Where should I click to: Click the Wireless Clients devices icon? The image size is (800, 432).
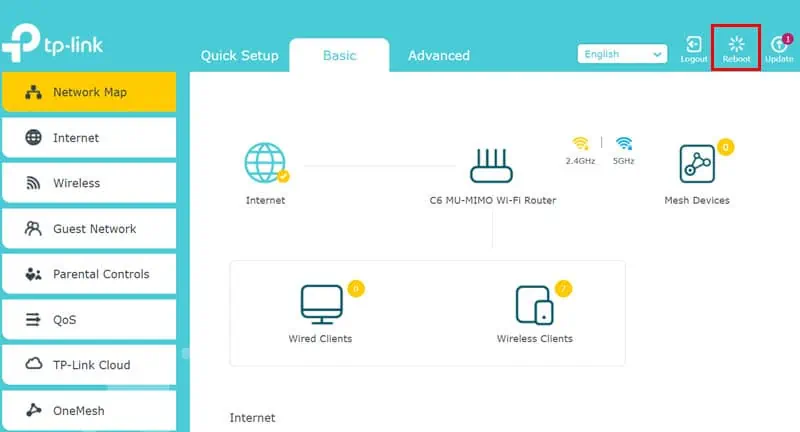click(x=534, y=305)
